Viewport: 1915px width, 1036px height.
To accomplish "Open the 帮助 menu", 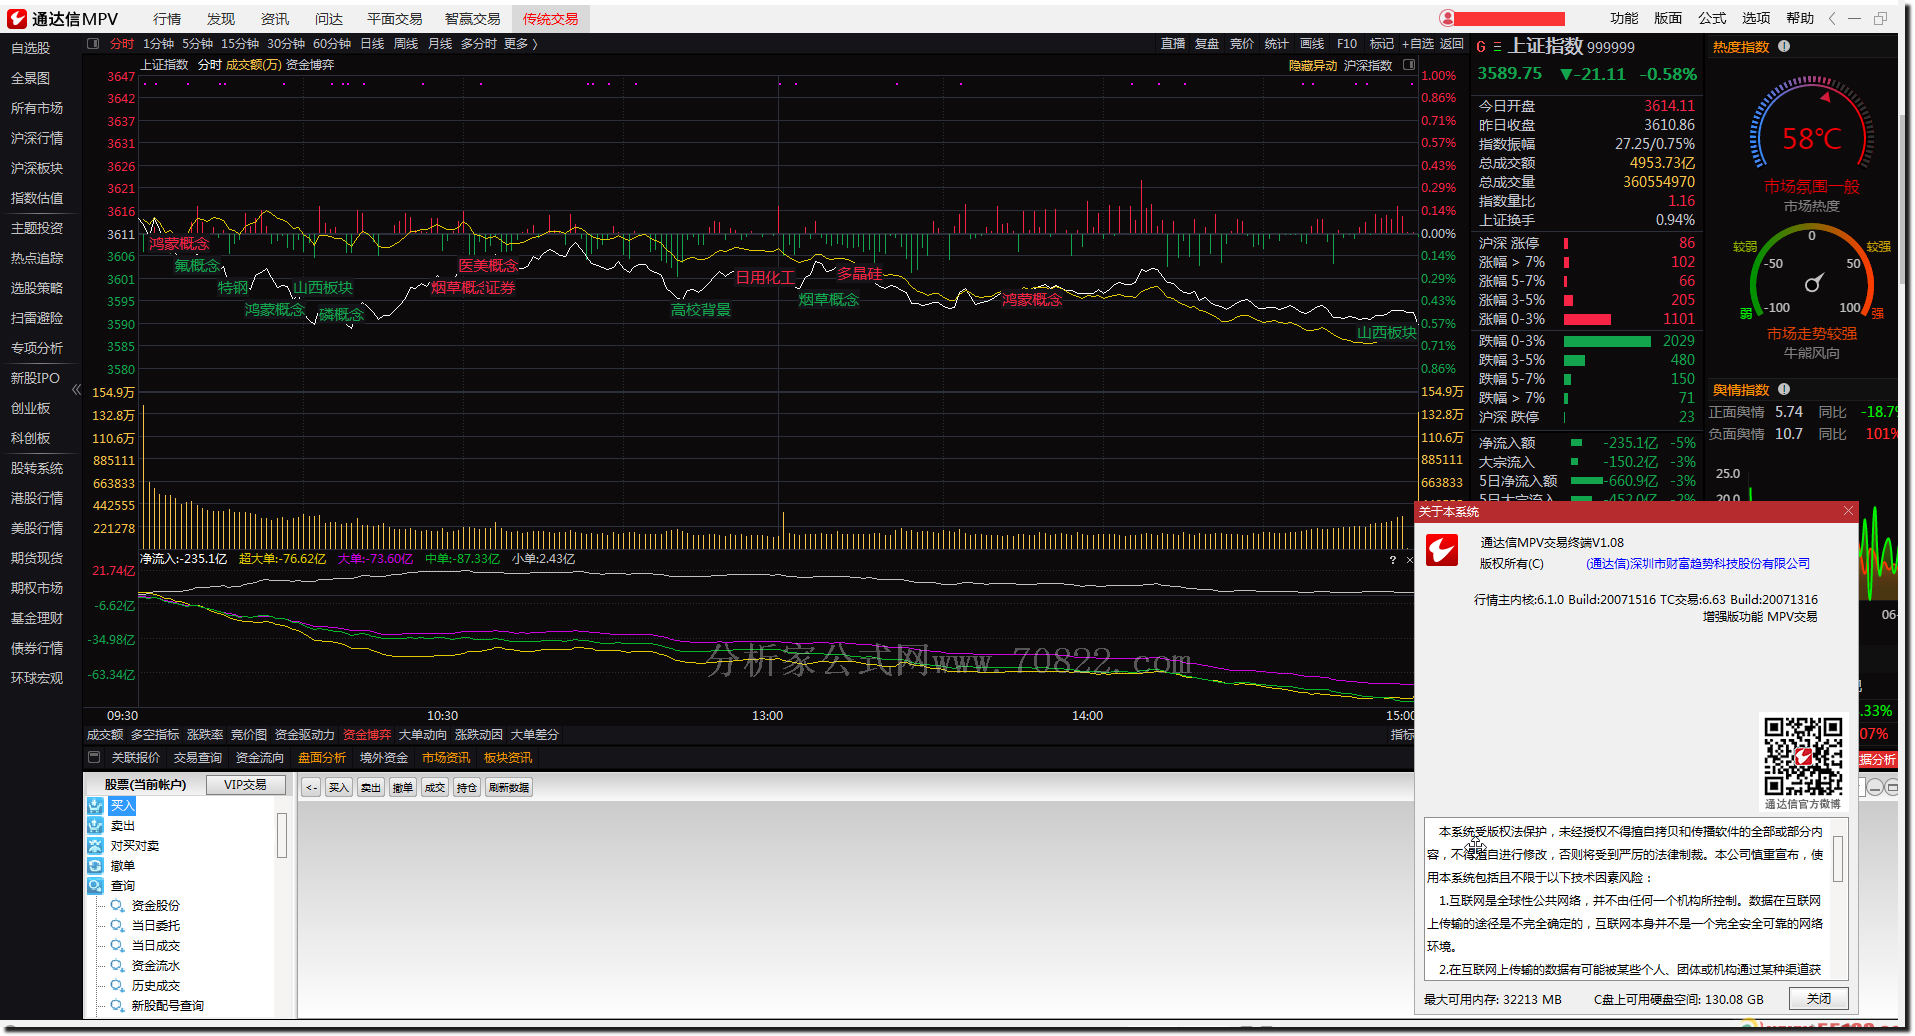I will pyautogui.click(x=1800, y=18).
